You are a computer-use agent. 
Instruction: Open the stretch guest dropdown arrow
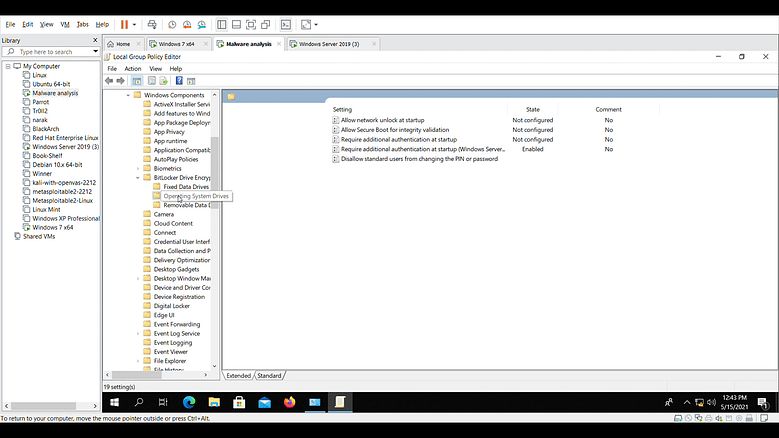(316, 24)
